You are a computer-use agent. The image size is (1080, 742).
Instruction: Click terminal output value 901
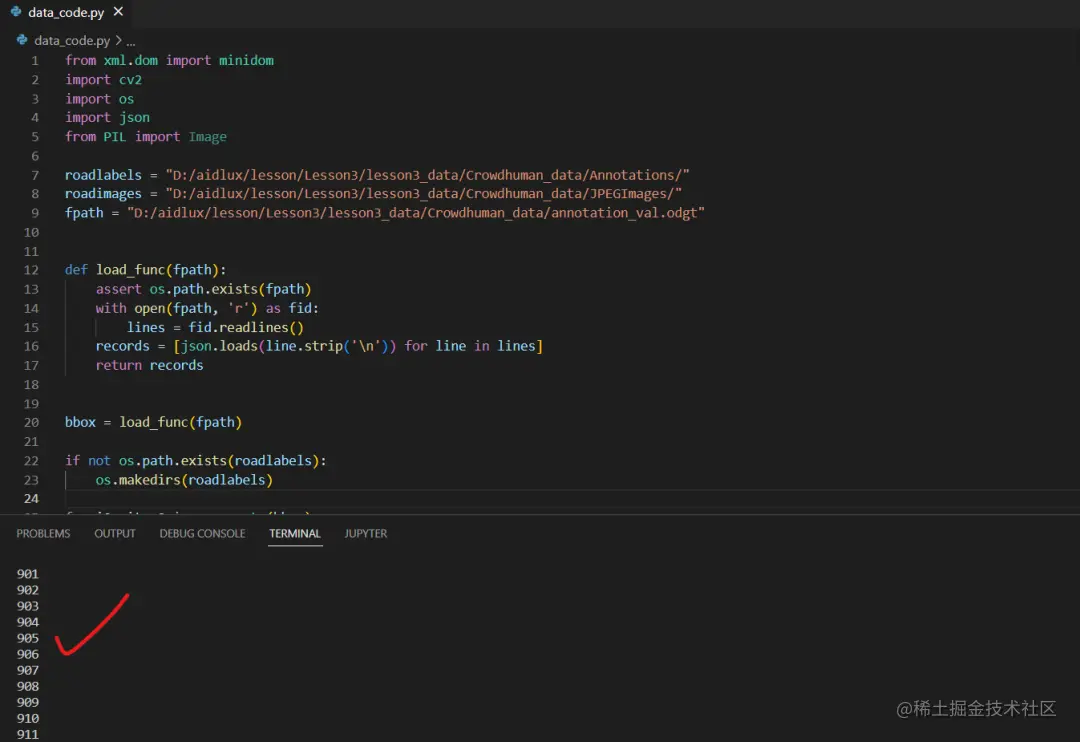click(28, 574)
